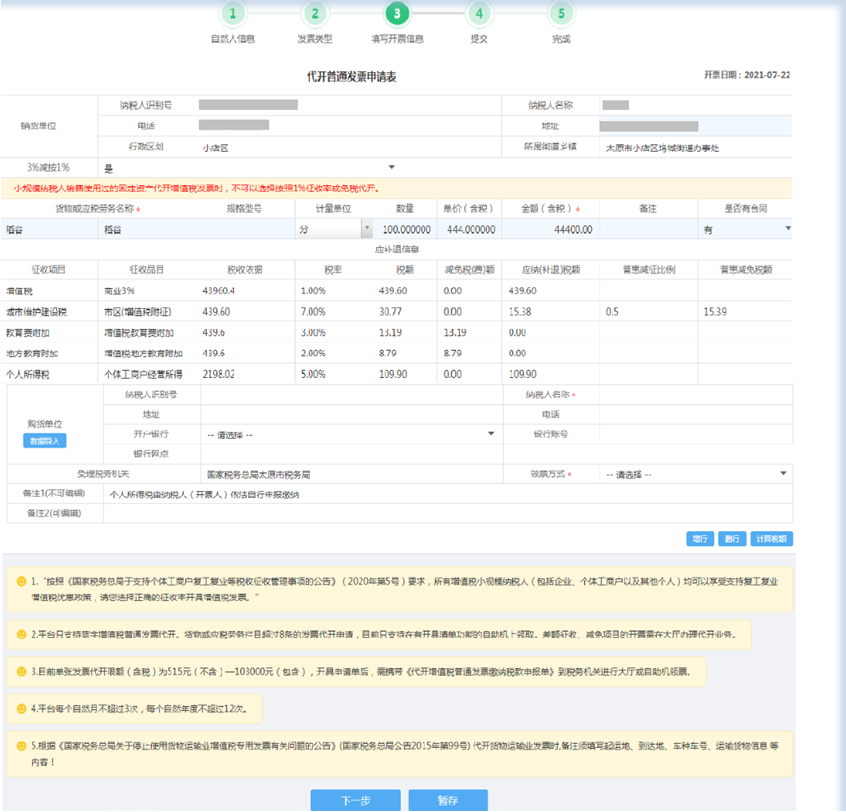Click the 银行账号 field

click(x=695, y=434)
